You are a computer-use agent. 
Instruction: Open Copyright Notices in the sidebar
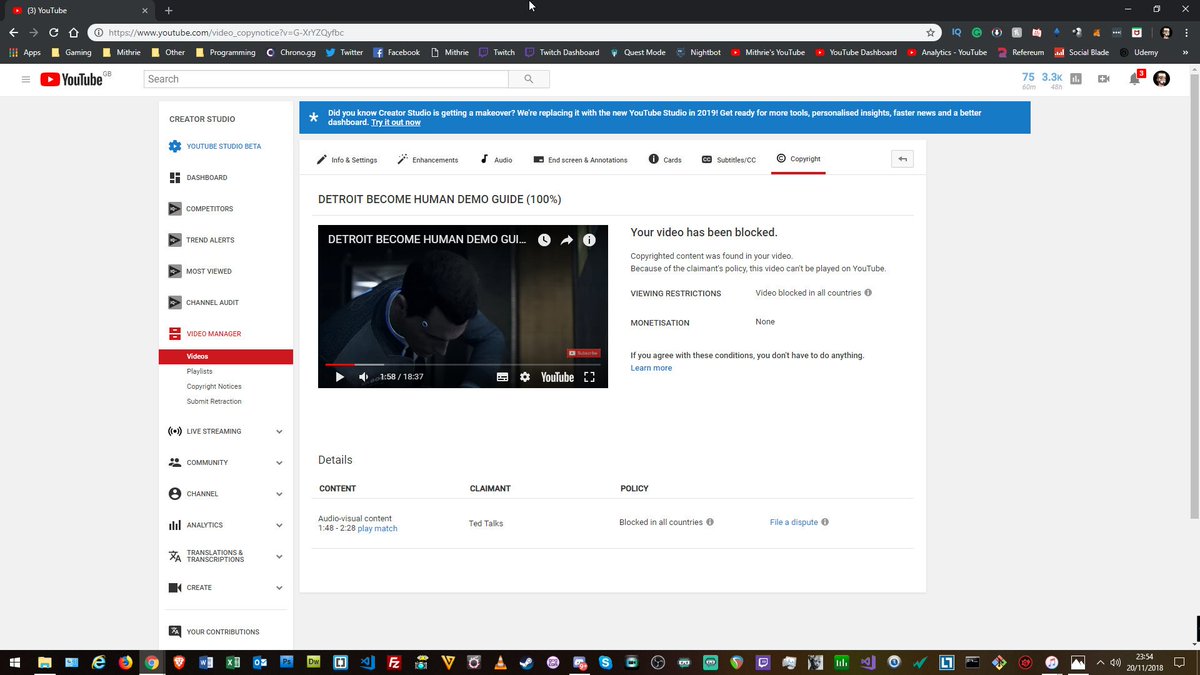coord(214,386)
